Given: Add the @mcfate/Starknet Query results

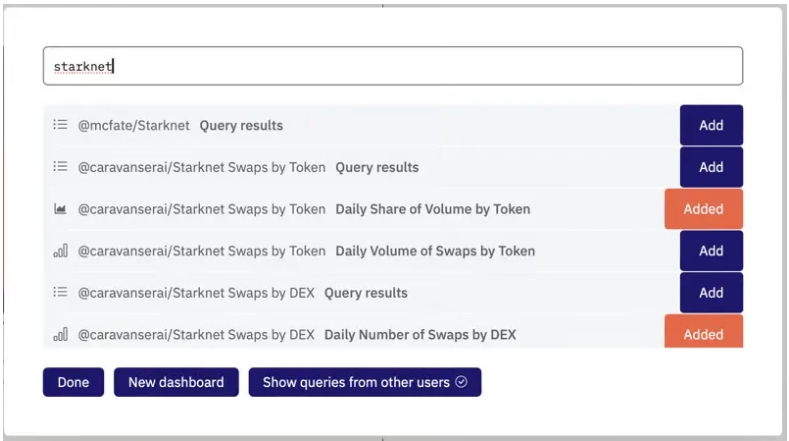Looking at the screenshot, I should point(711,125).
